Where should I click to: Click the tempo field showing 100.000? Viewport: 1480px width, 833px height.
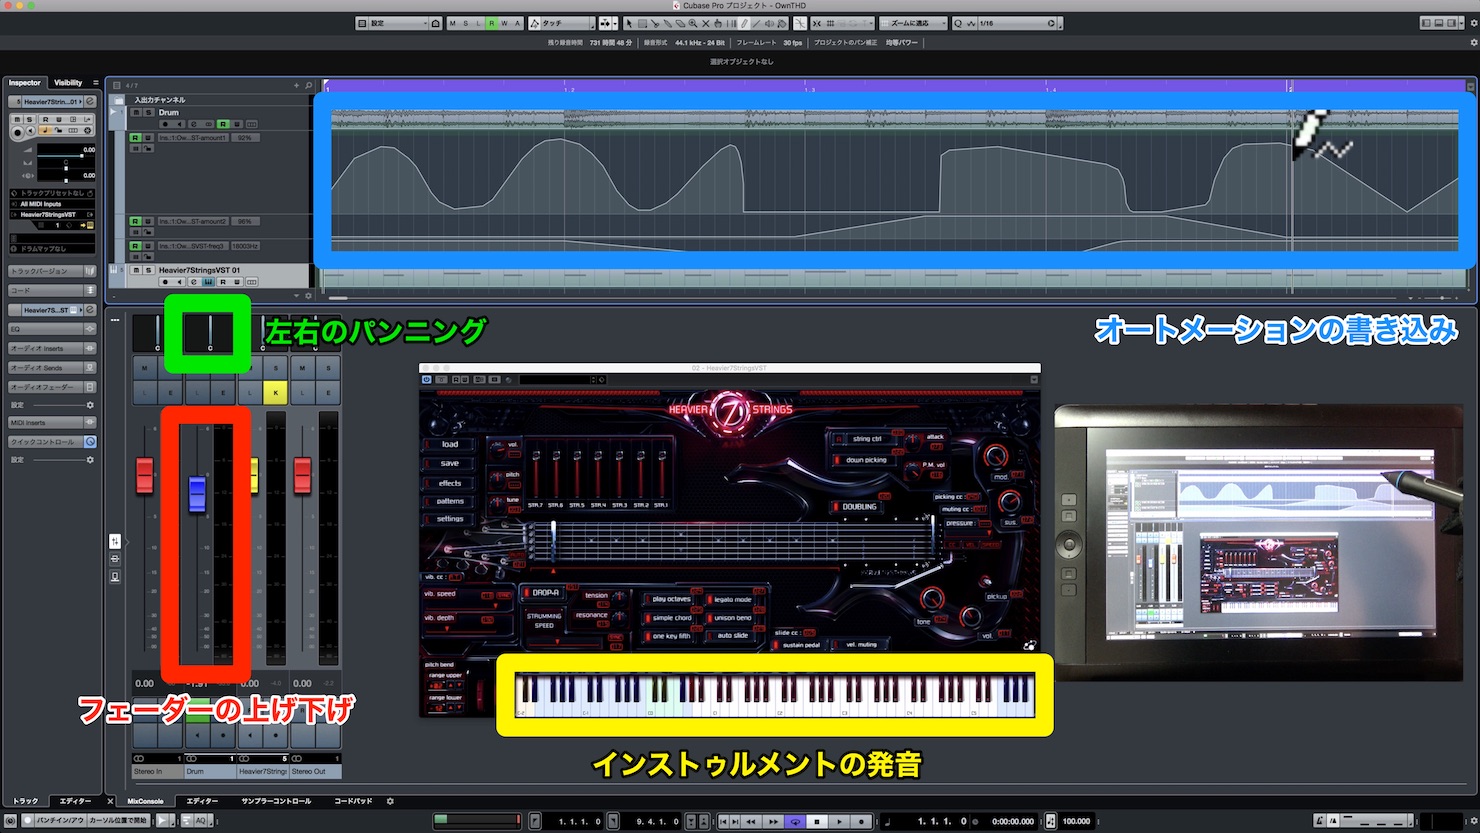(x=1076, y=821)
